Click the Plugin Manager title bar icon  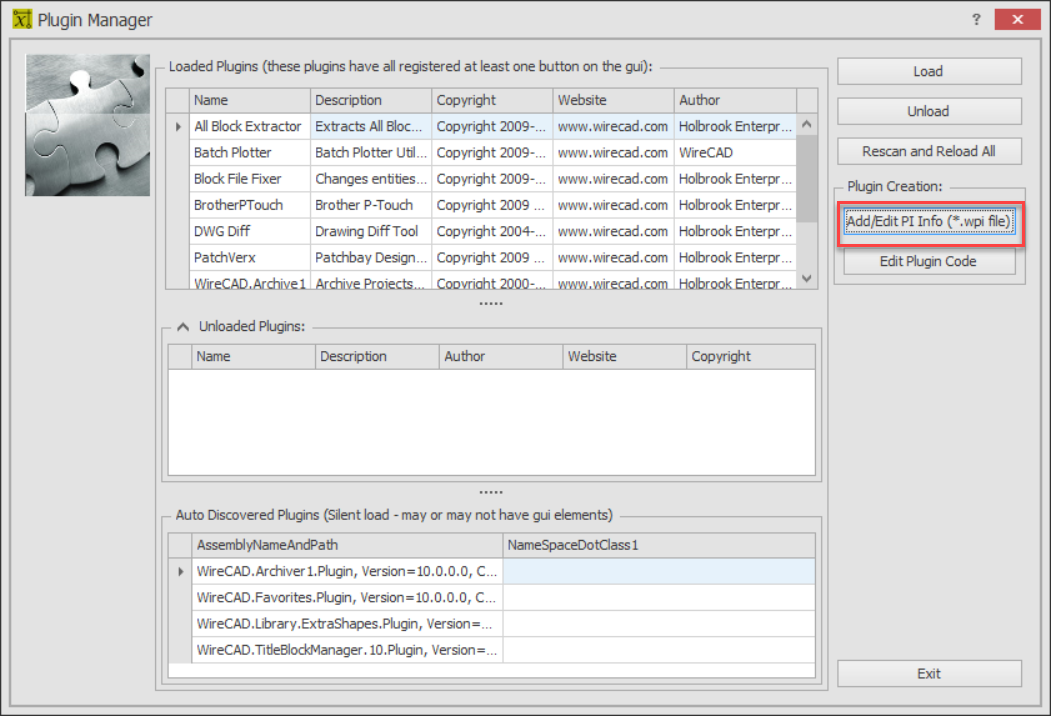22,19
